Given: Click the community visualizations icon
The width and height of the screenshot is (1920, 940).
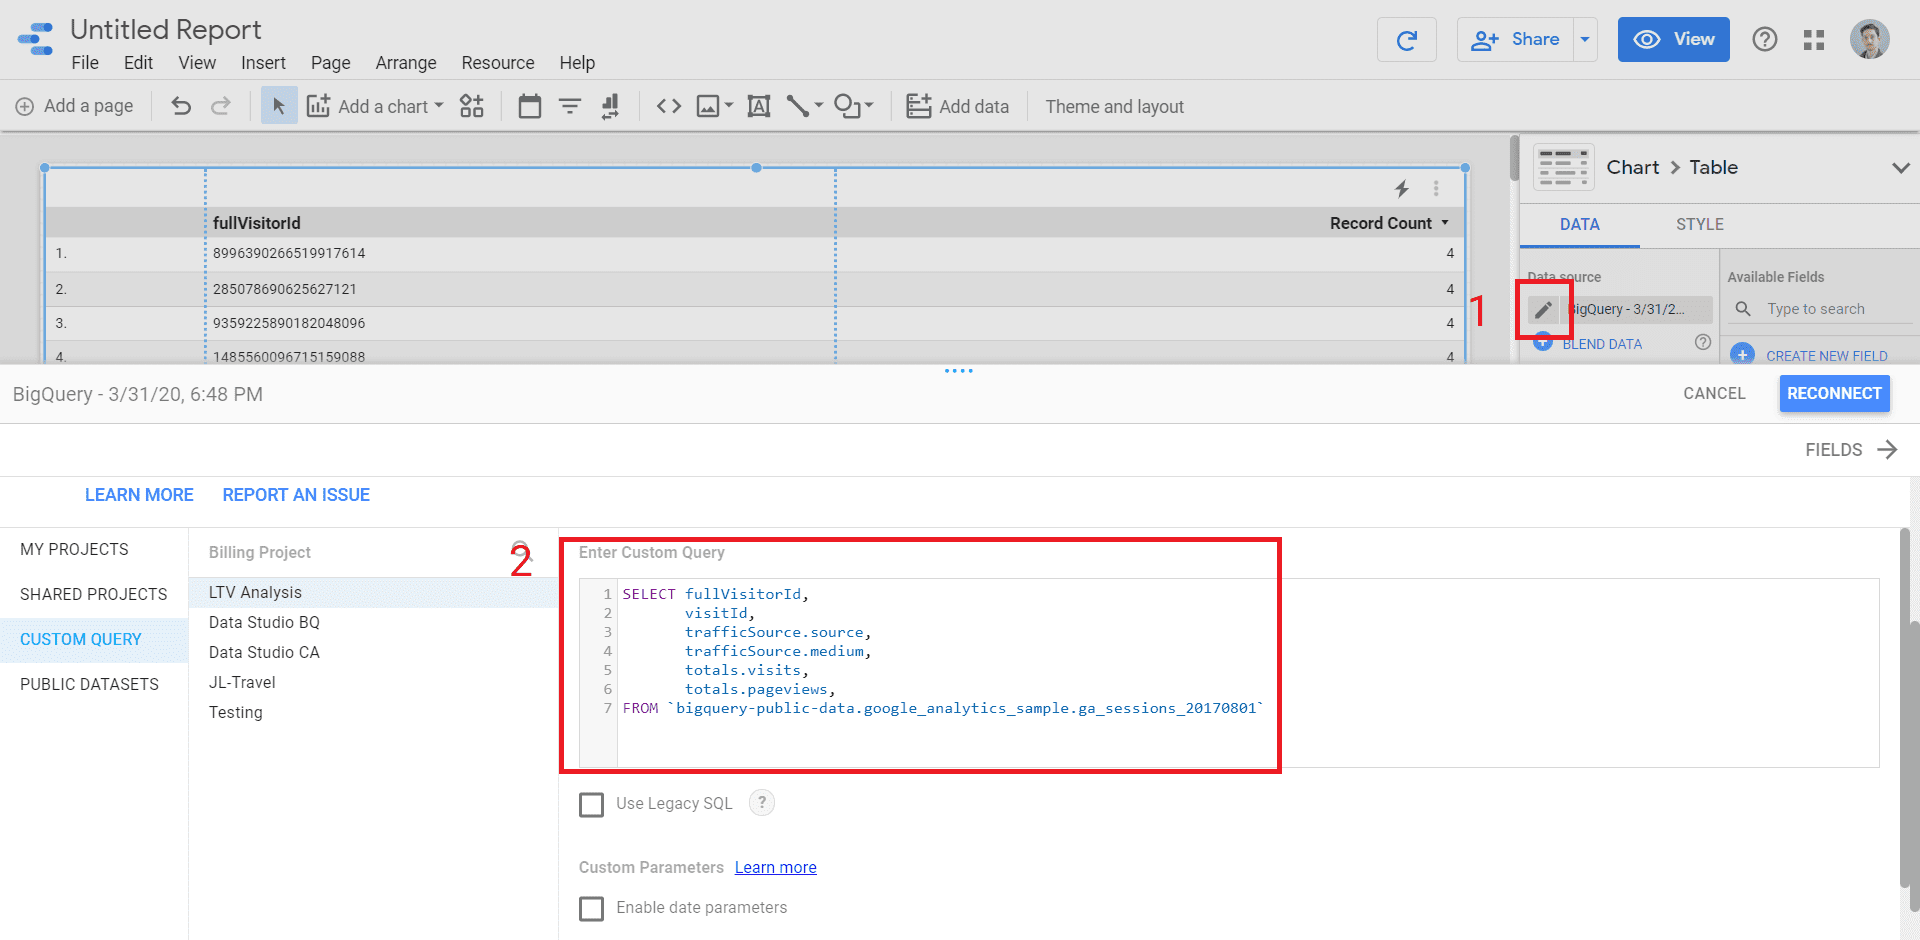Looking at the screenshot, I should tap(472, 106).
